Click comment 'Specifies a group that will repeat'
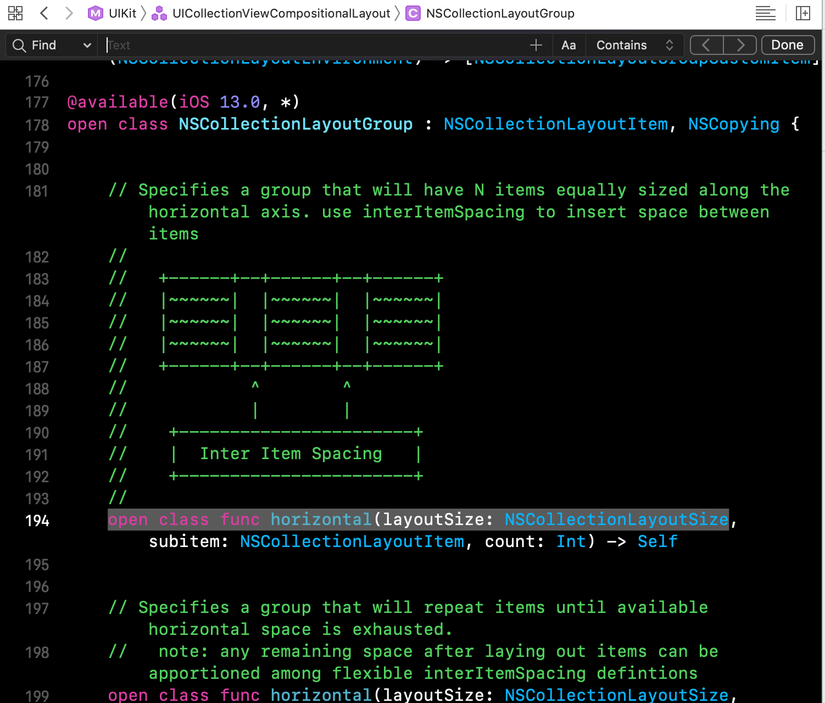Screen dimensions: 825x703 coord(310,607)
